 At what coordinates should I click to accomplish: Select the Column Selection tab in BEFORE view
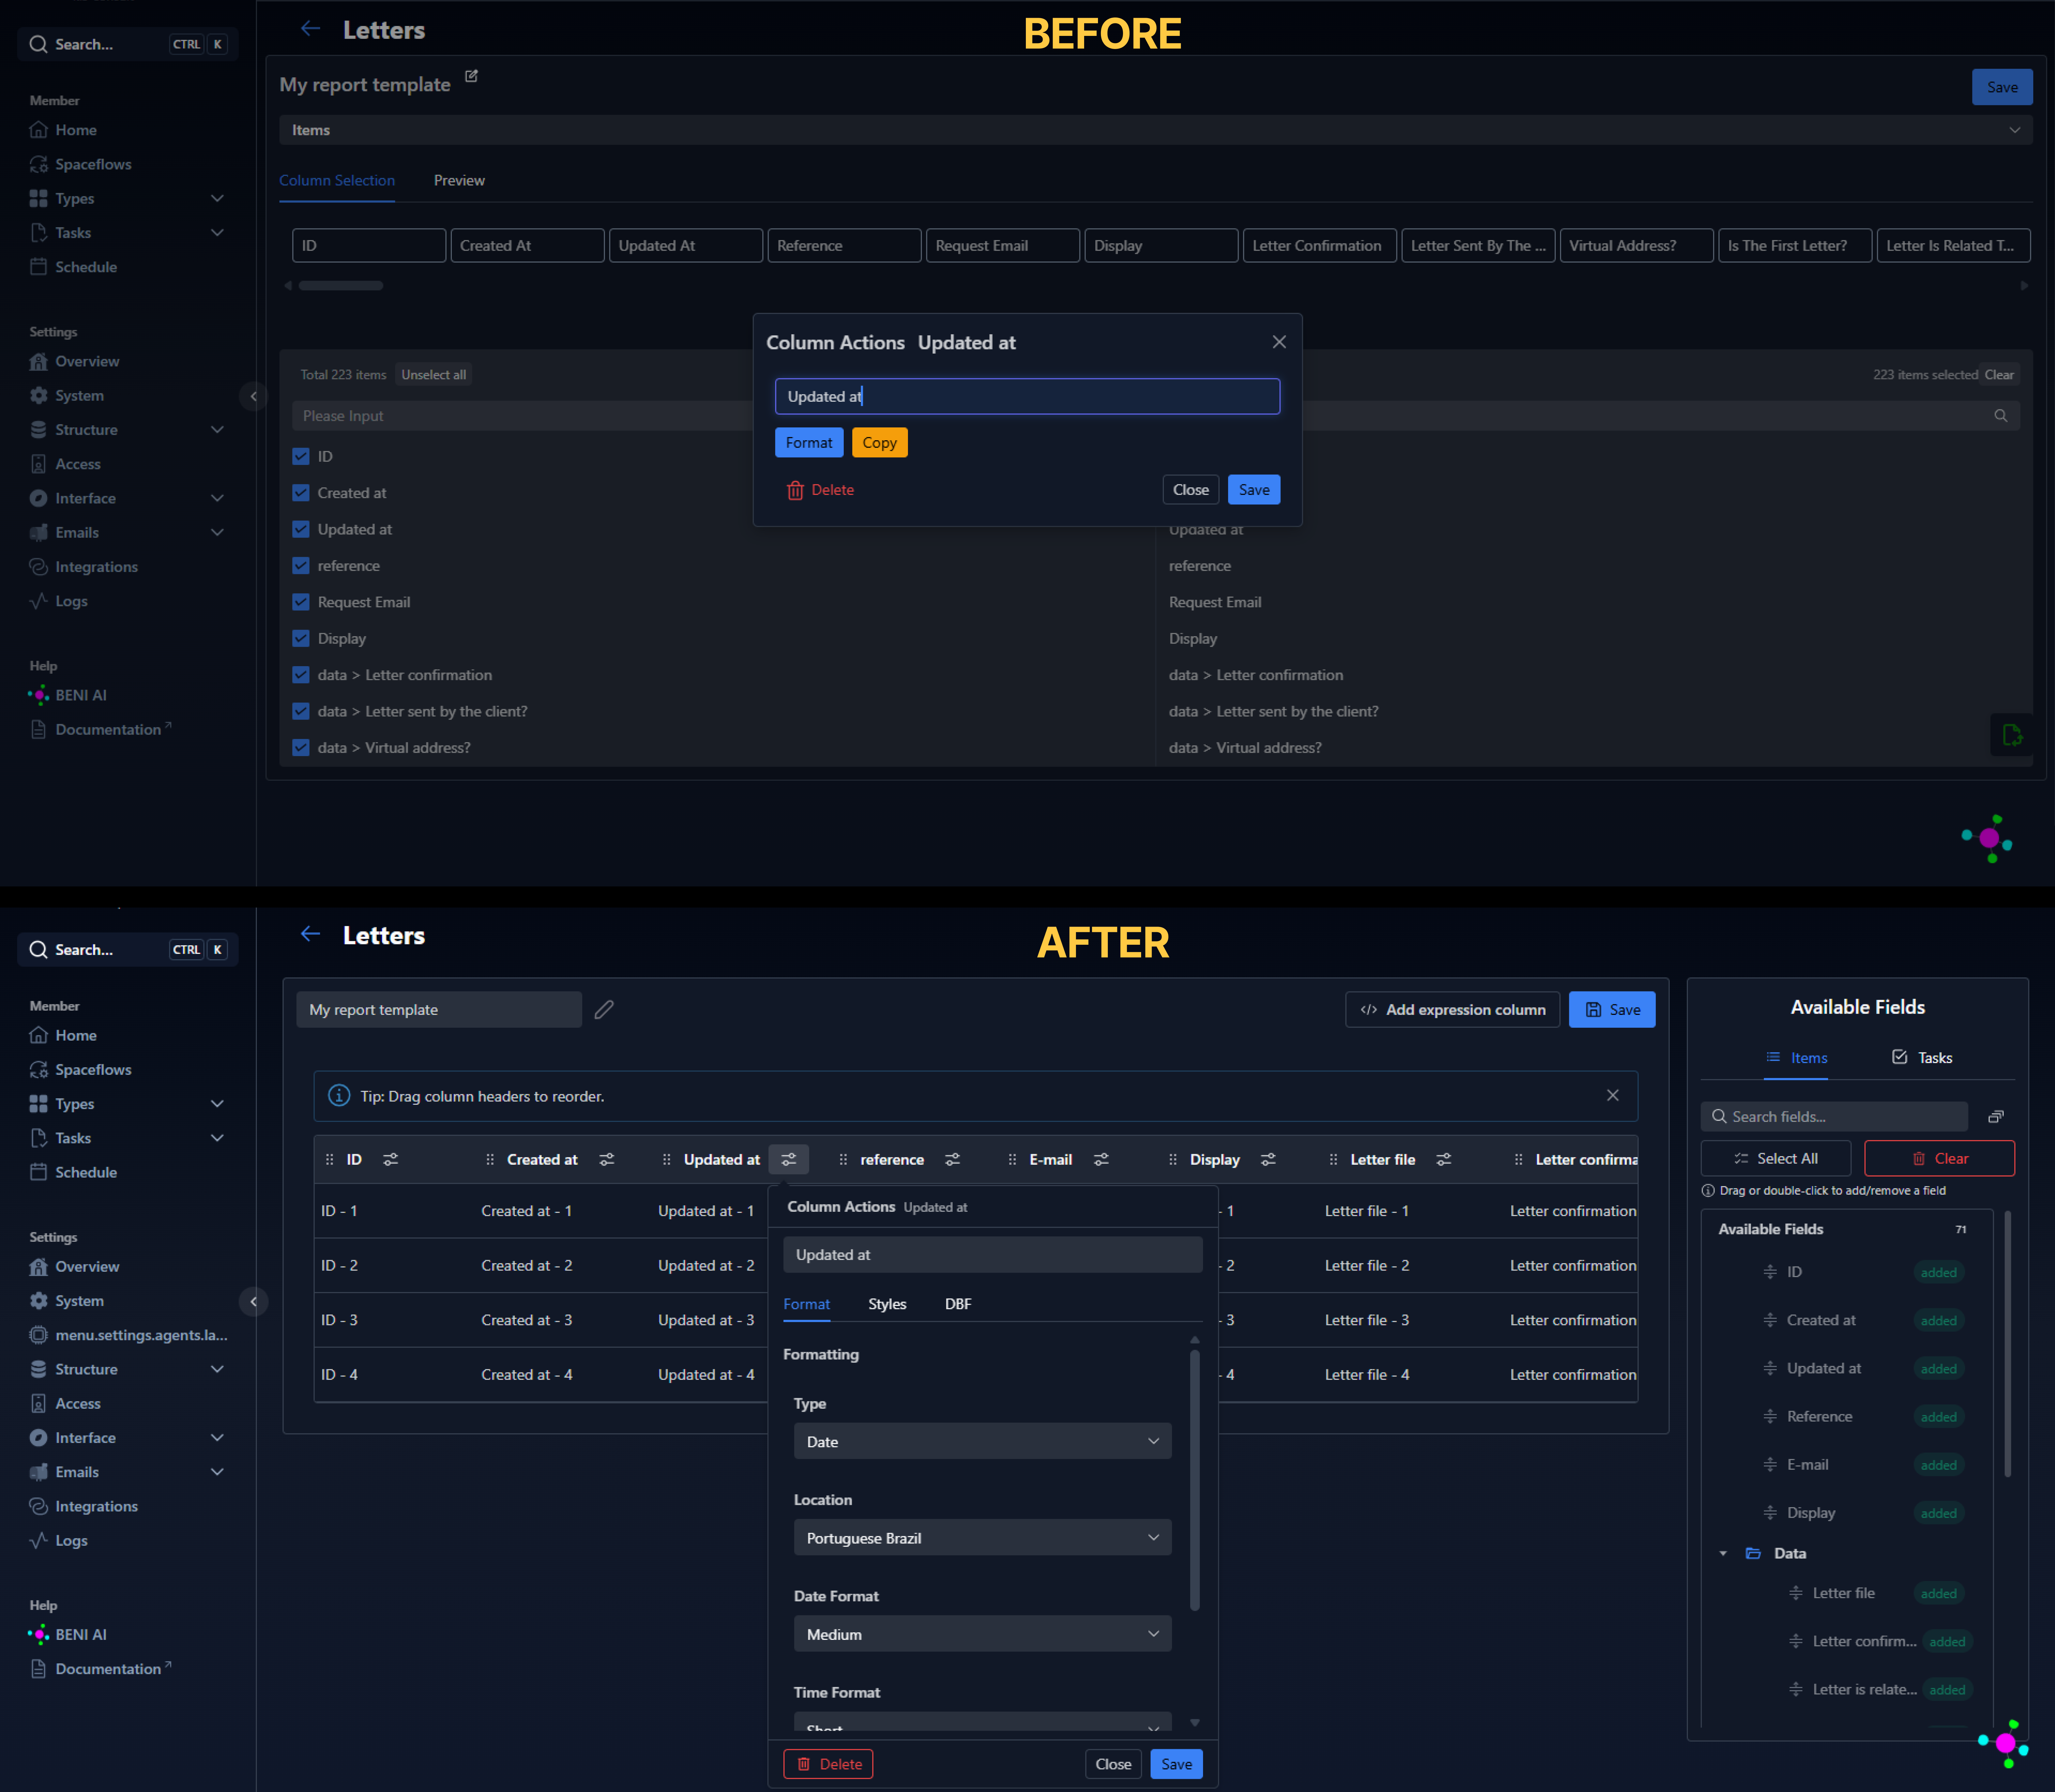pyautogui.click(x=337, y=181)
